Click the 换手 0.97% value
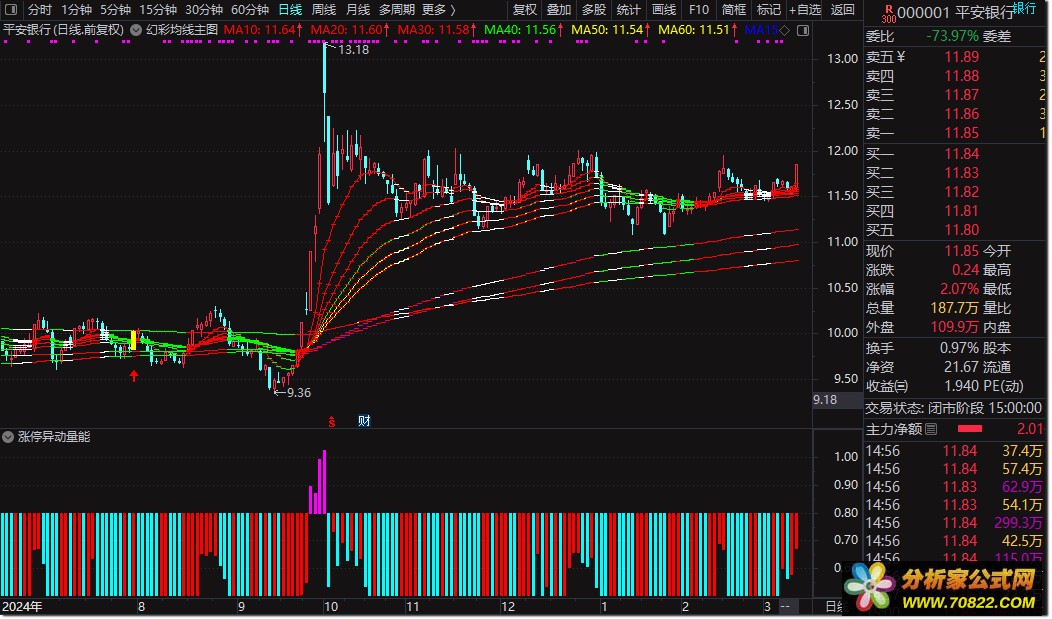This screenshot has width=1052, height=619. click(x=959, y=348)
